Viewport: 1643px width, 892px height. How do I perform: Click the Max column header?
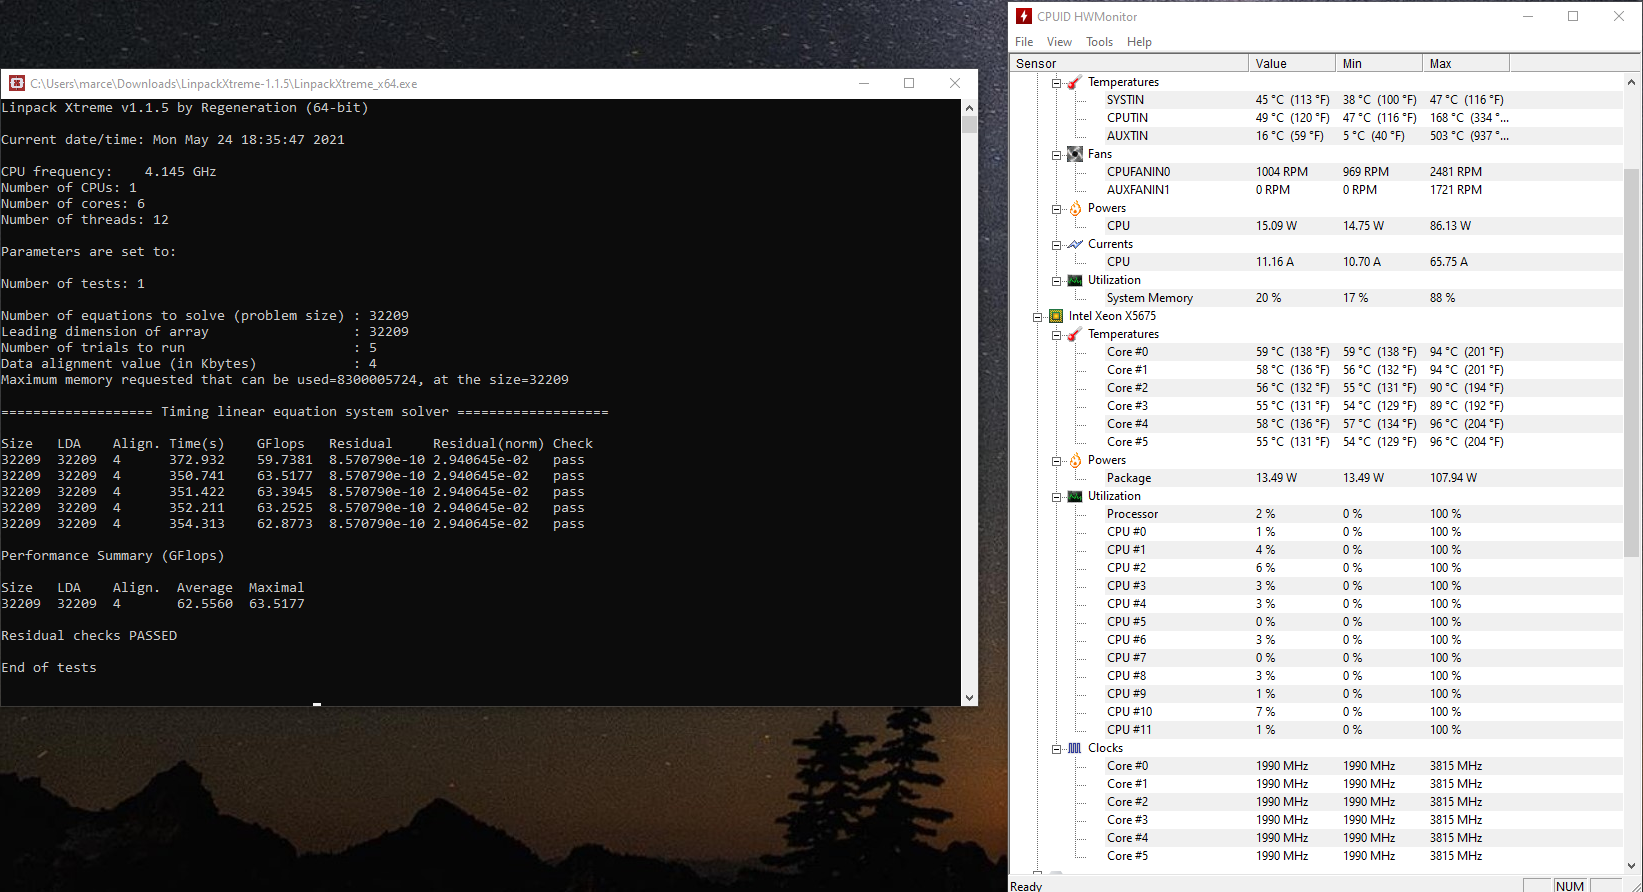click(1466, 63)
